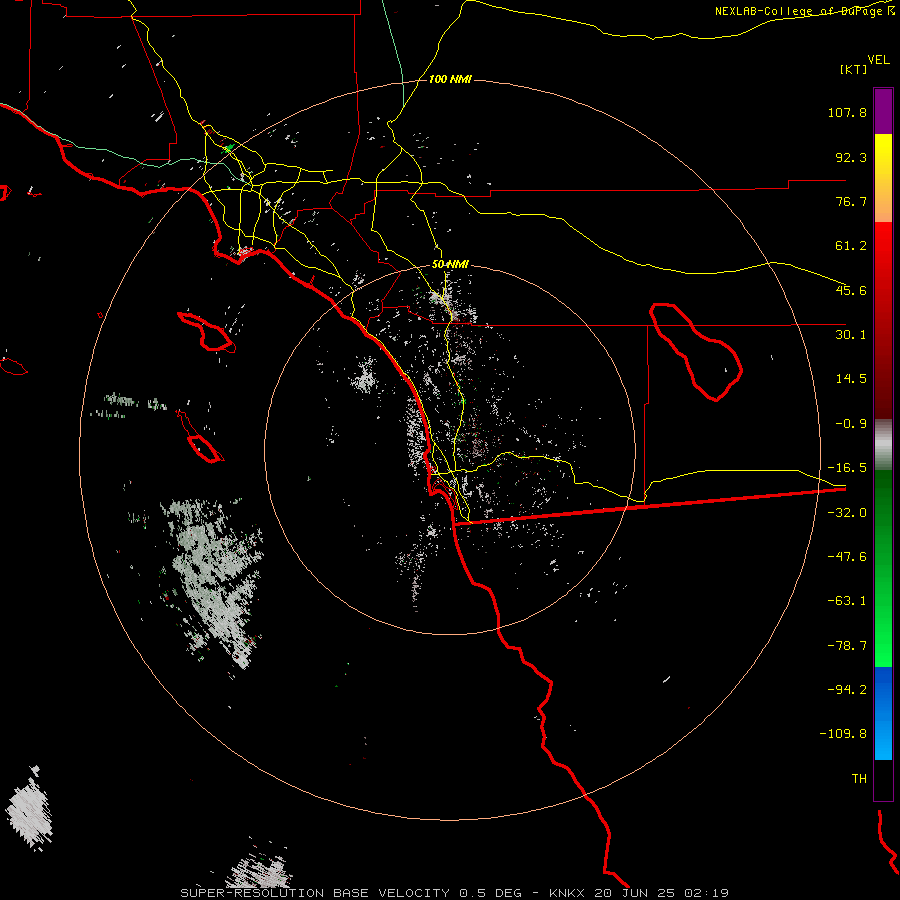The image size is (900, 900).
Task: Click the Salton Sea outline on the map
Action: click(696, 351)
